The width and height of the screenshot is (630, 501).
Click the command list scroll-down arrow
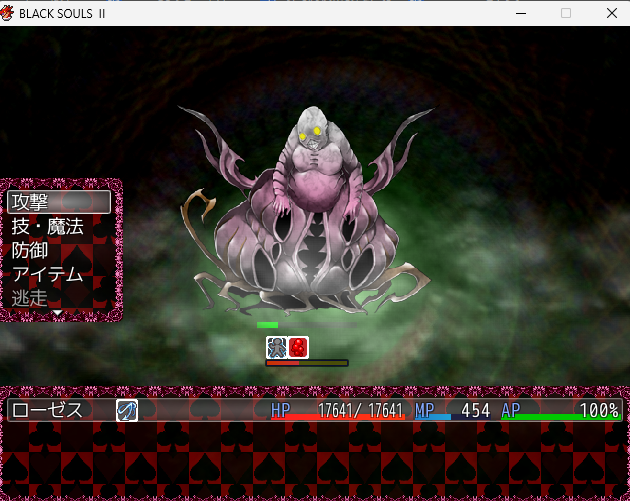tap(58, 313)
